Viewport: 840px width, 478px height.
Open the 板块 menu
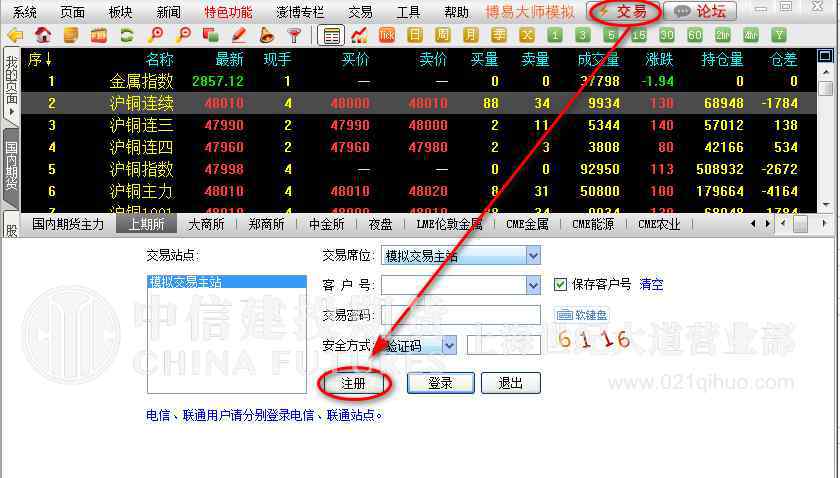pyautogui.click(x=121, y=12)
